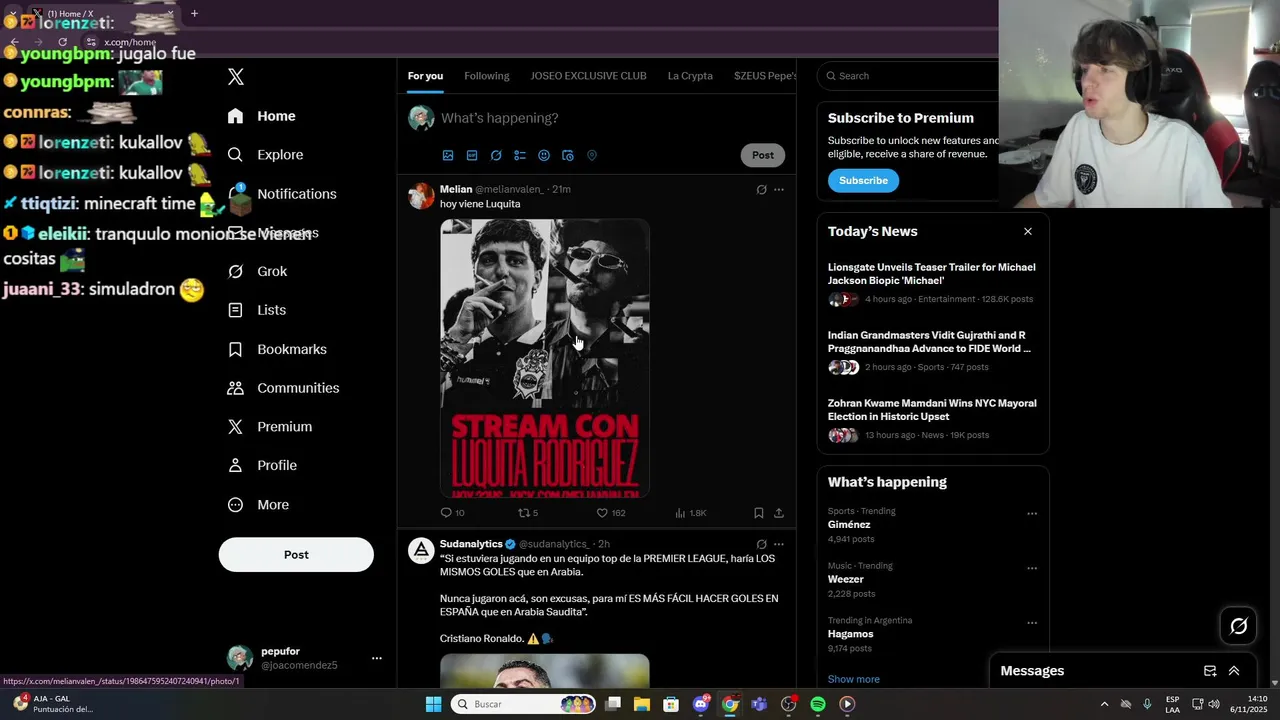This screenshot has width=1280, height=720.
Task: Reply to Melian's post
Action: pyautogui.click(x=452, y=513)
